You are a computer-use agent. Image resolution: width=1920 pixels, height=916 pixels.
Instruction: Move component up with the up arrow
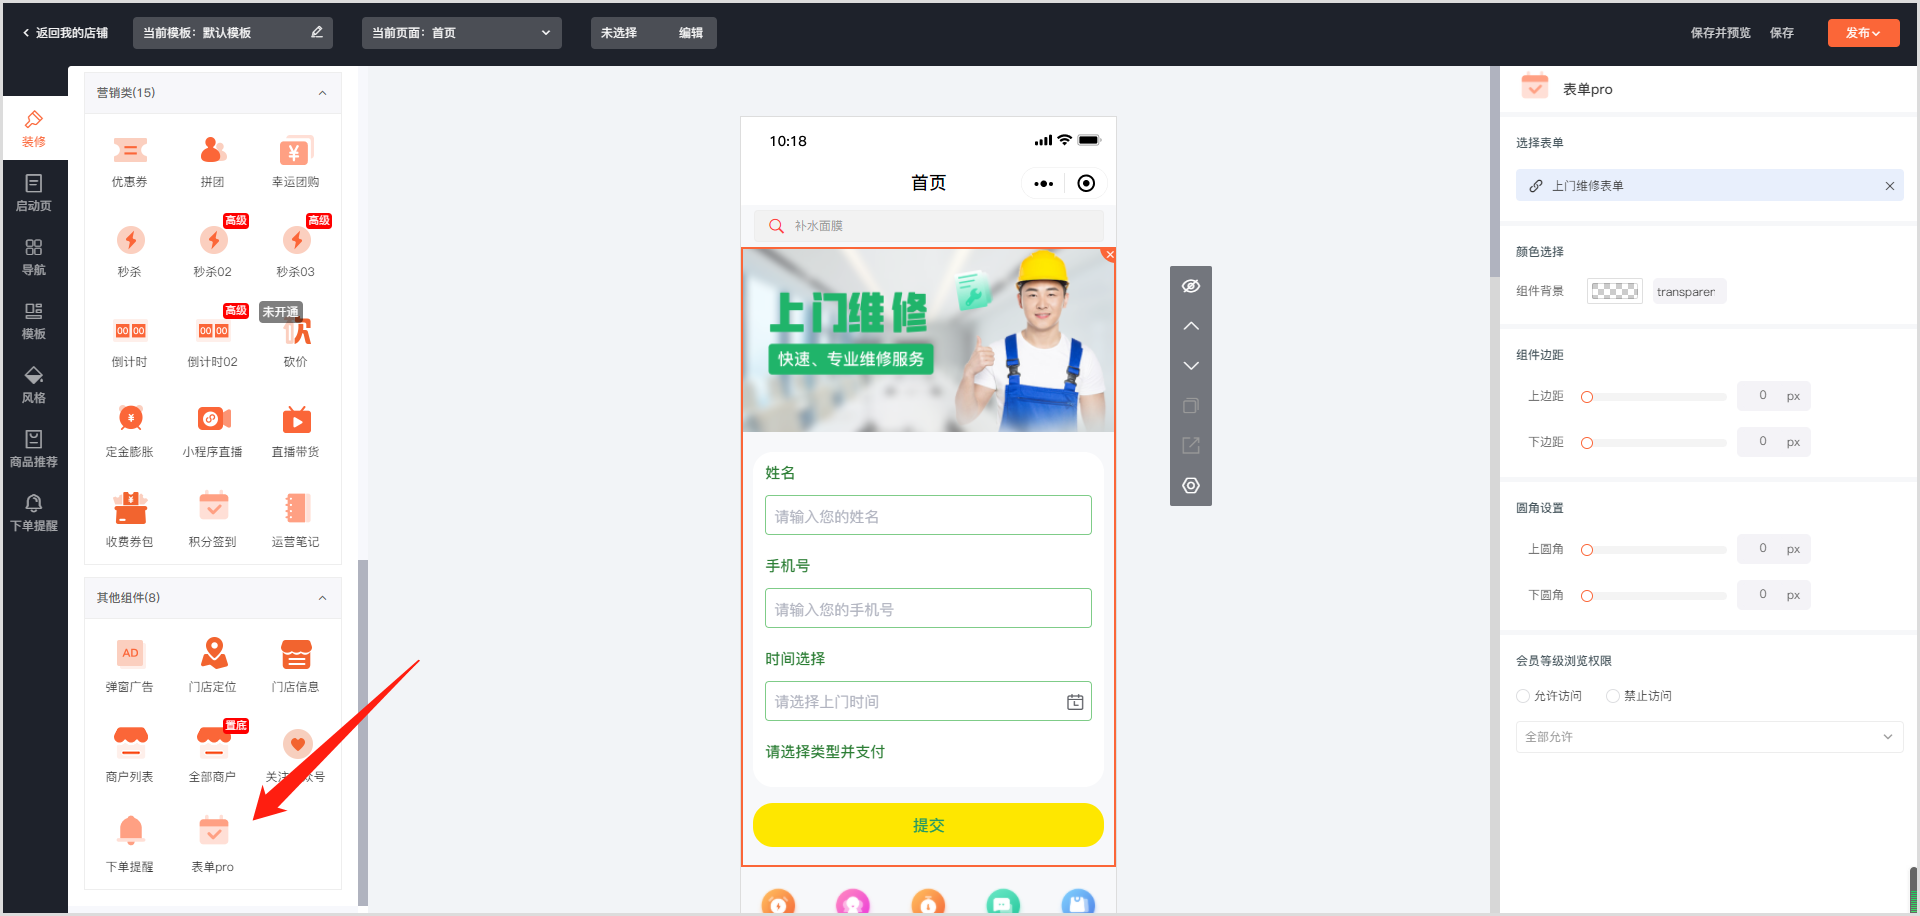(x=1191, y=326)
